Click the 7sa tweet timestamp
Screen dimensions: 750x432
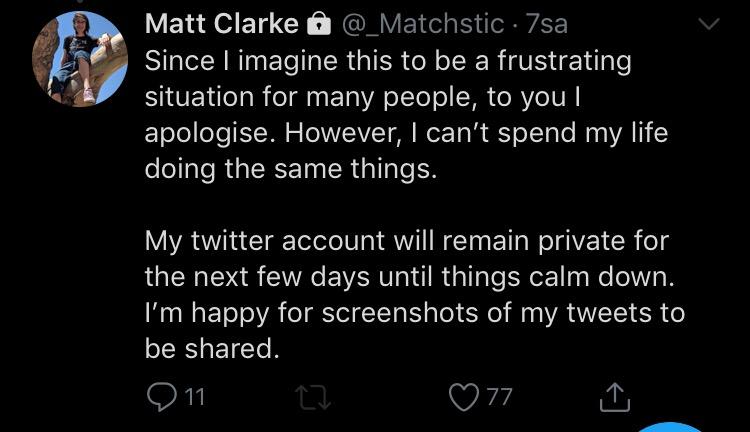click(547, 23)
